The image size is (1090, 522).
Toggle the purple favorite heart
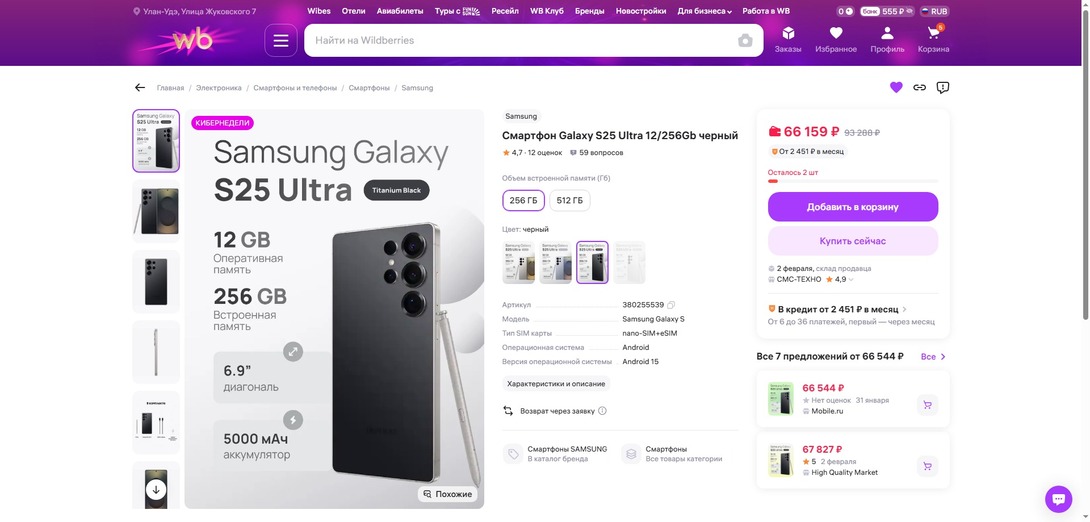coord(896,88)
